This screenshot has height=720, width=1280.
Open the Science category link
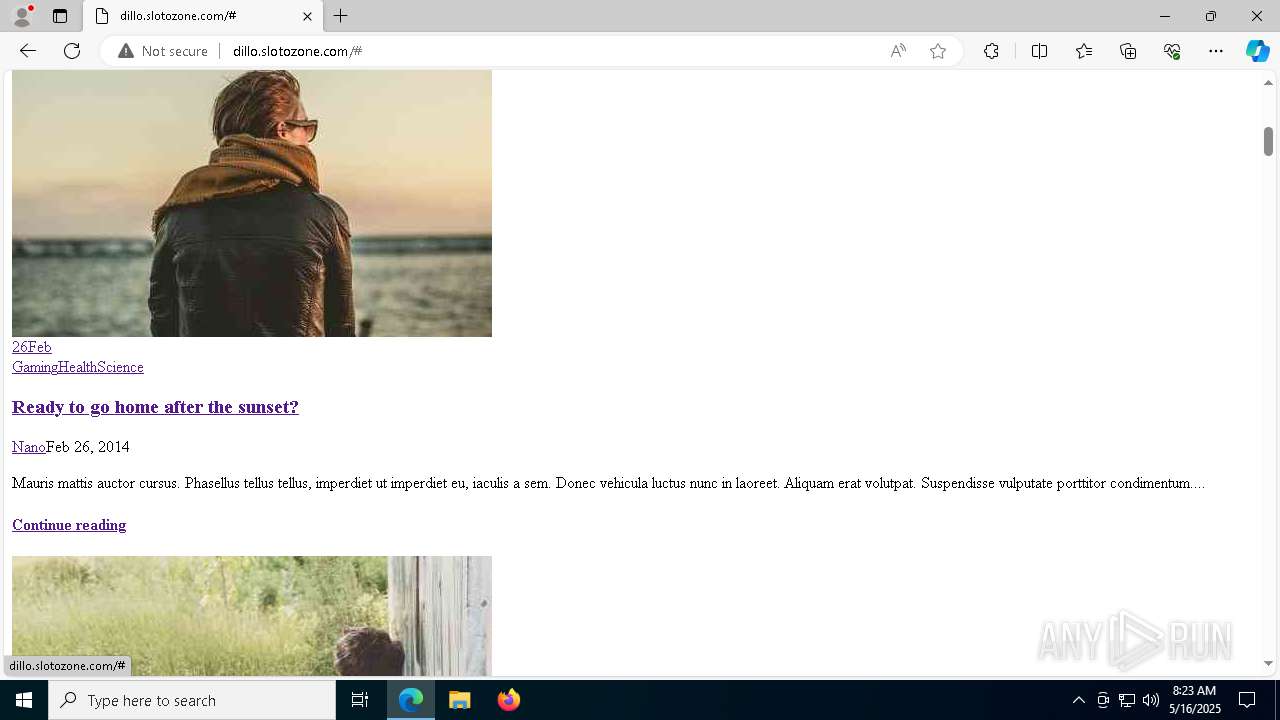tap(120, 367)
